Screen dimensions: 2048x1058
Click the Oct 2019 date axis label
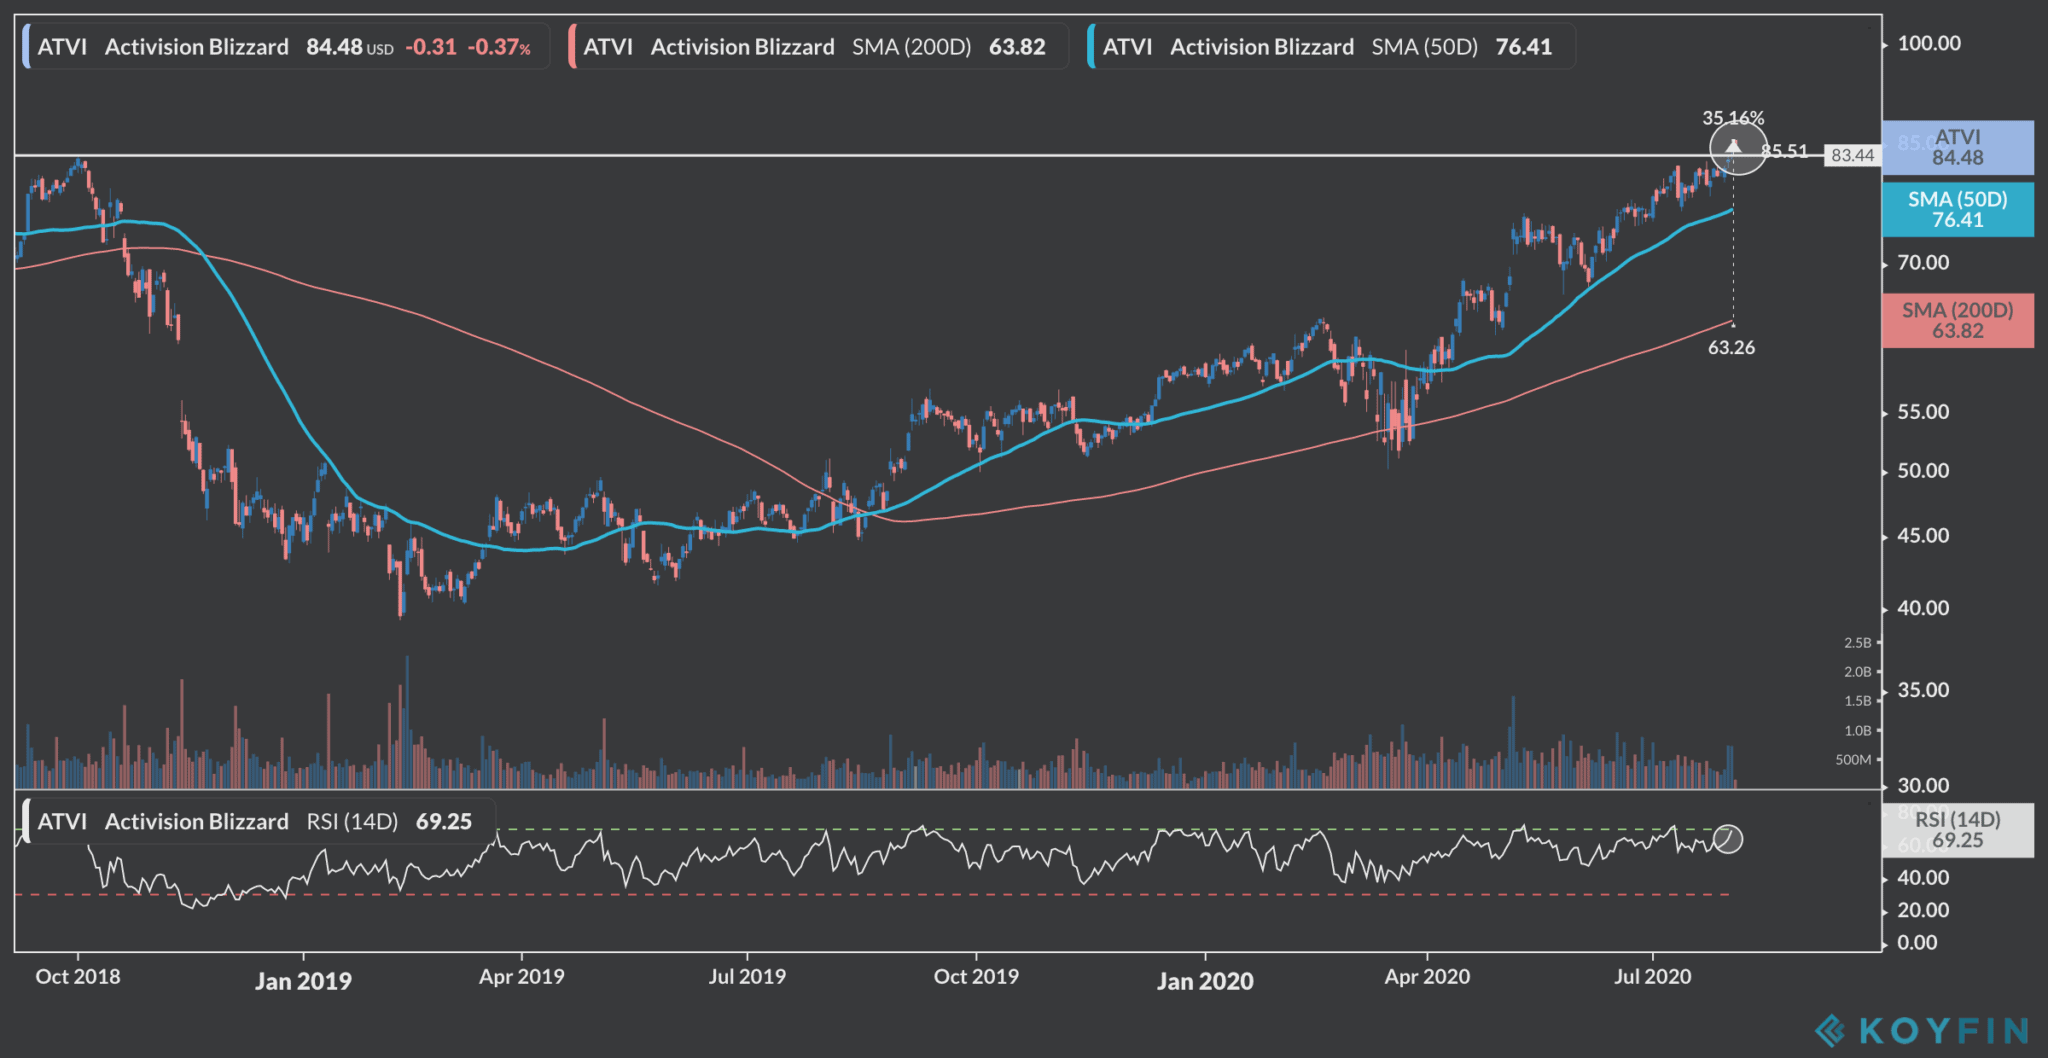coord(976,976)
